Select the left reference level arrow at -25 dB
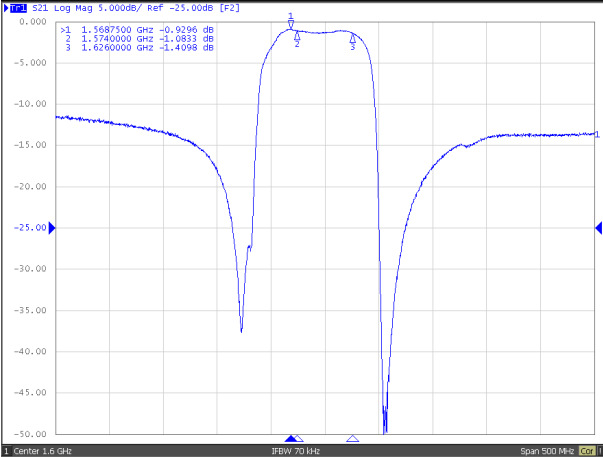Image resolution: width=603 pixels, height=457 pixels. pyautogui.click(x=52, y=228)
